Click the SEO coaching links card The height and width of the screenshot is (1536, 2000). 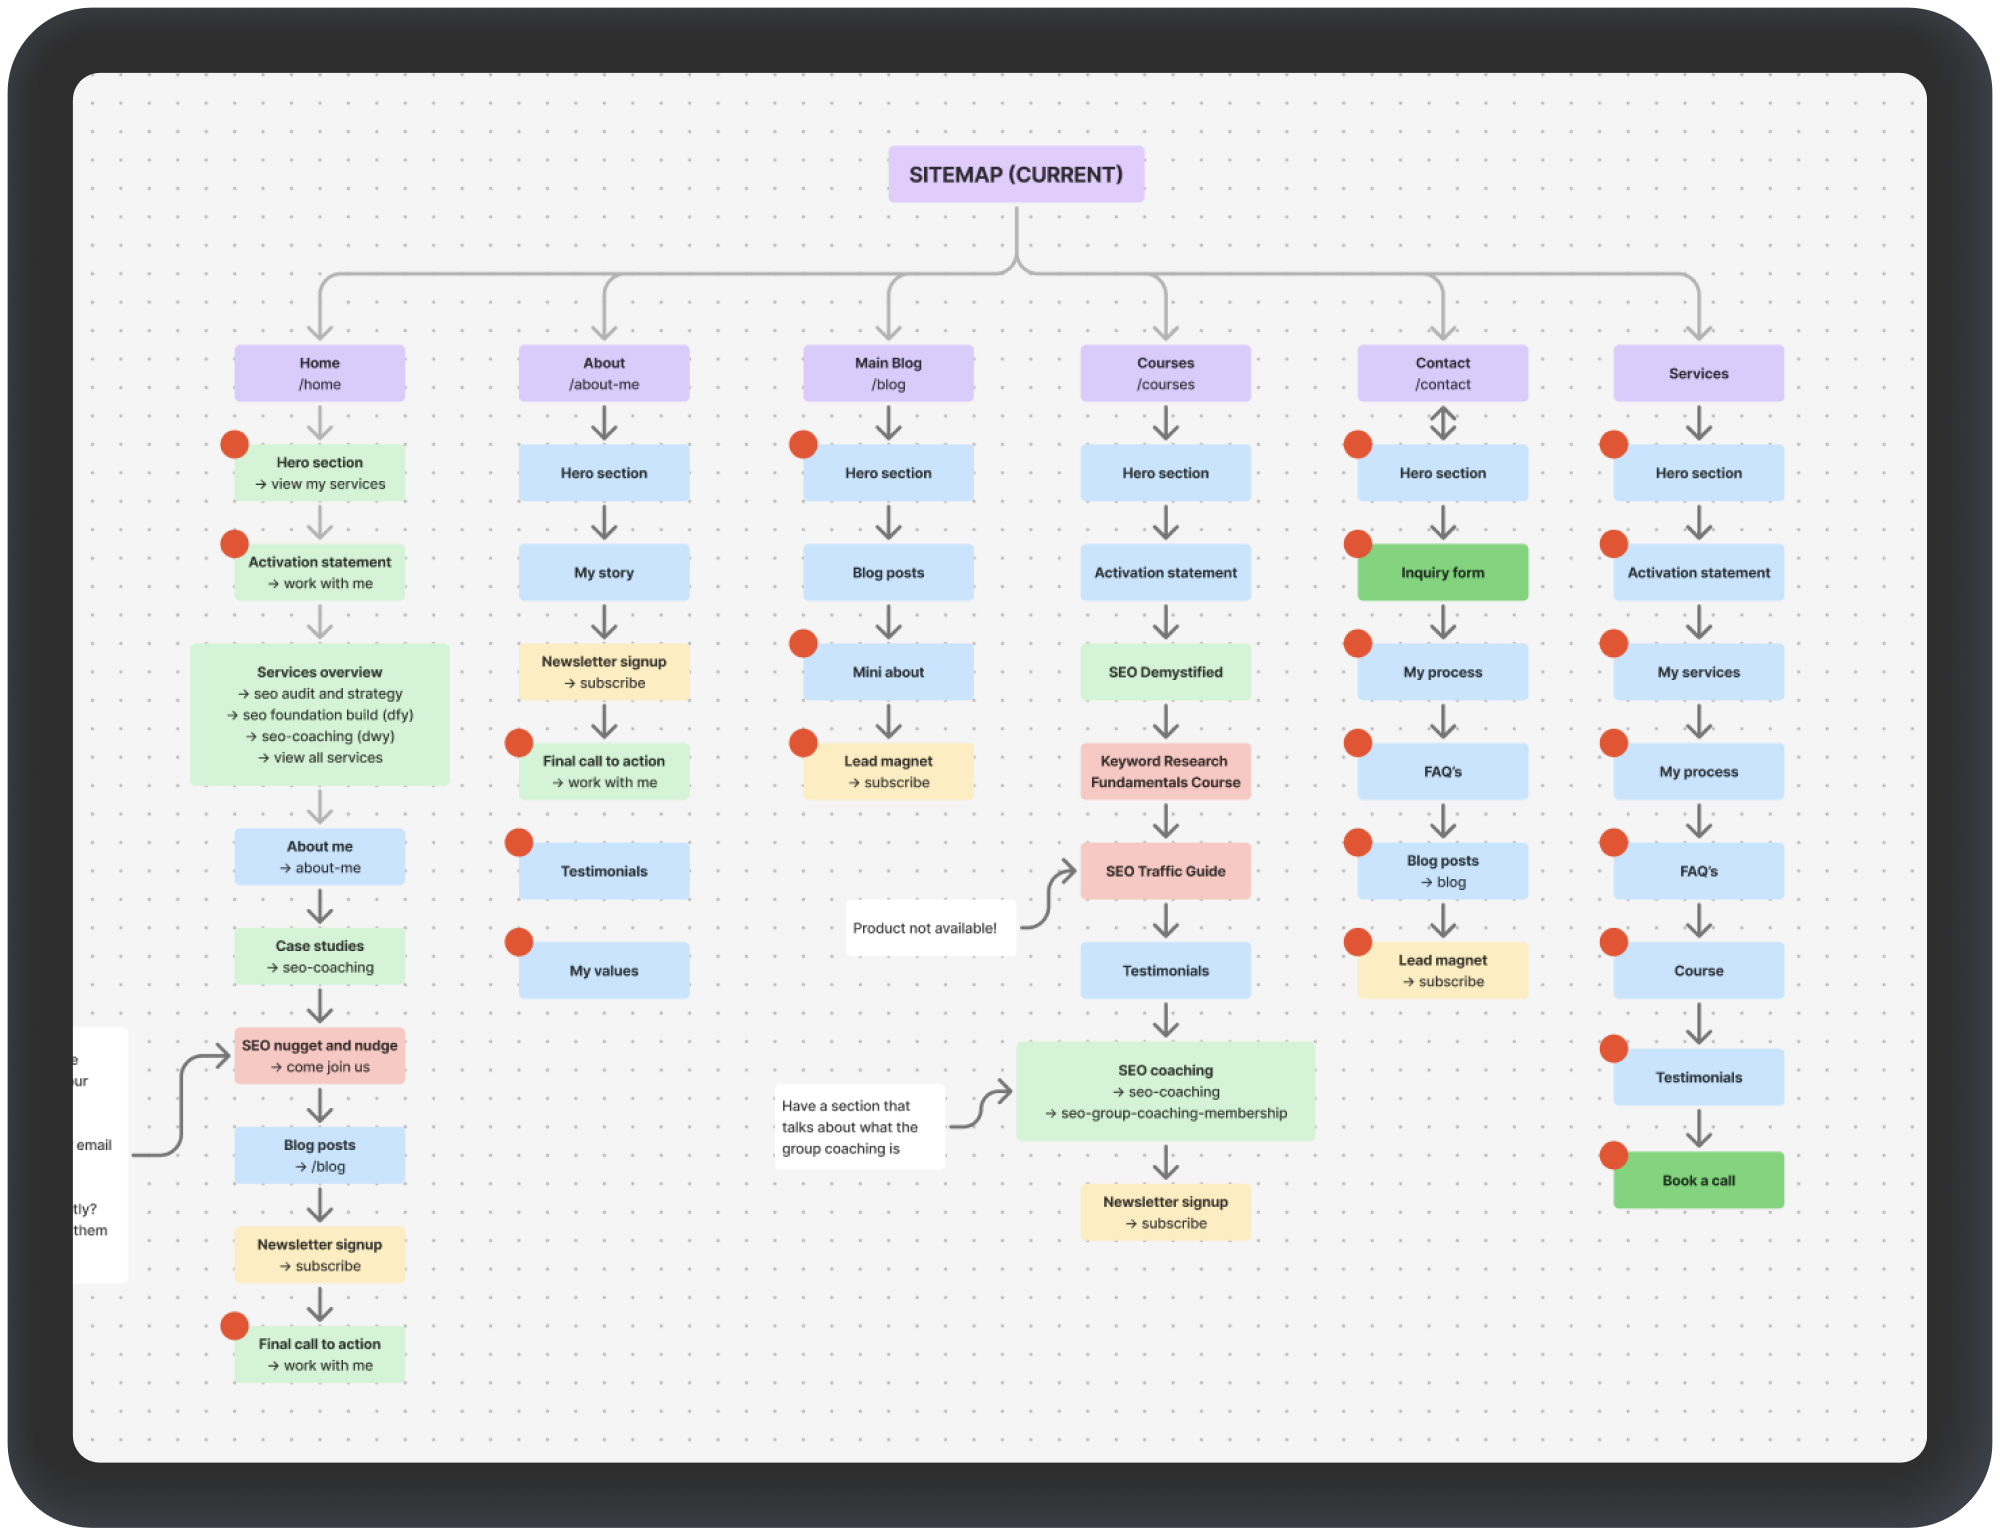[1165, 1091]
